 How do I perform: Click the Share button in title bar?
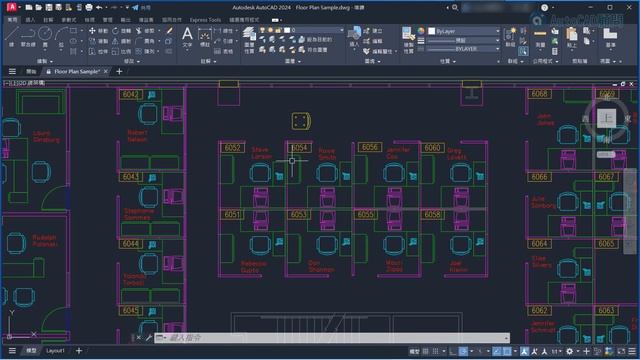[141, 7]
